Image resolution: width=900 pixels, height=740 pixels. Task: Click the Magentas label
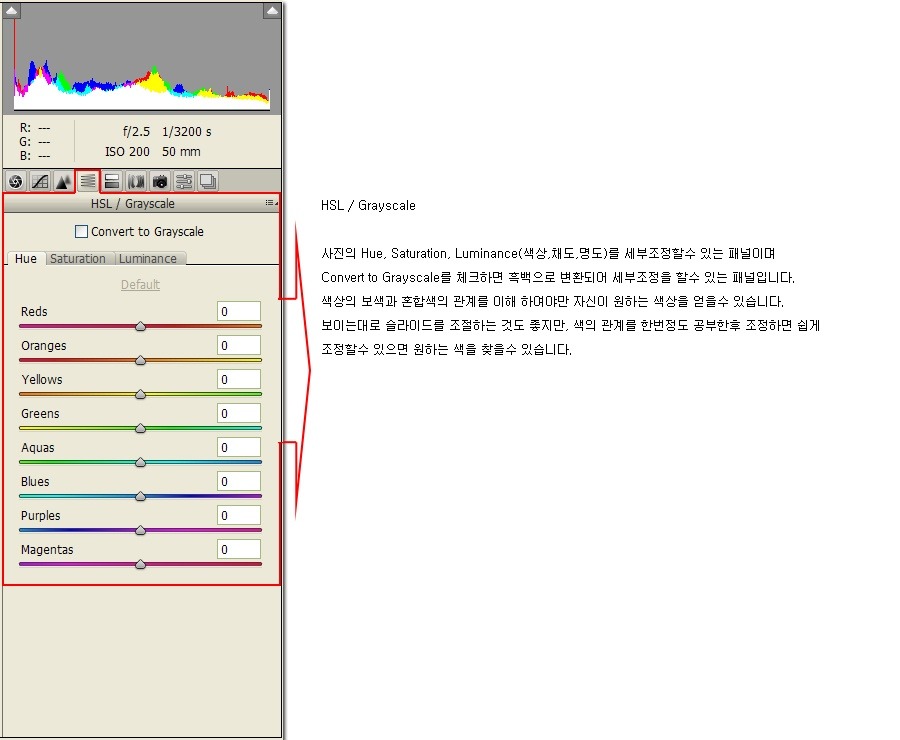[47, 549]
